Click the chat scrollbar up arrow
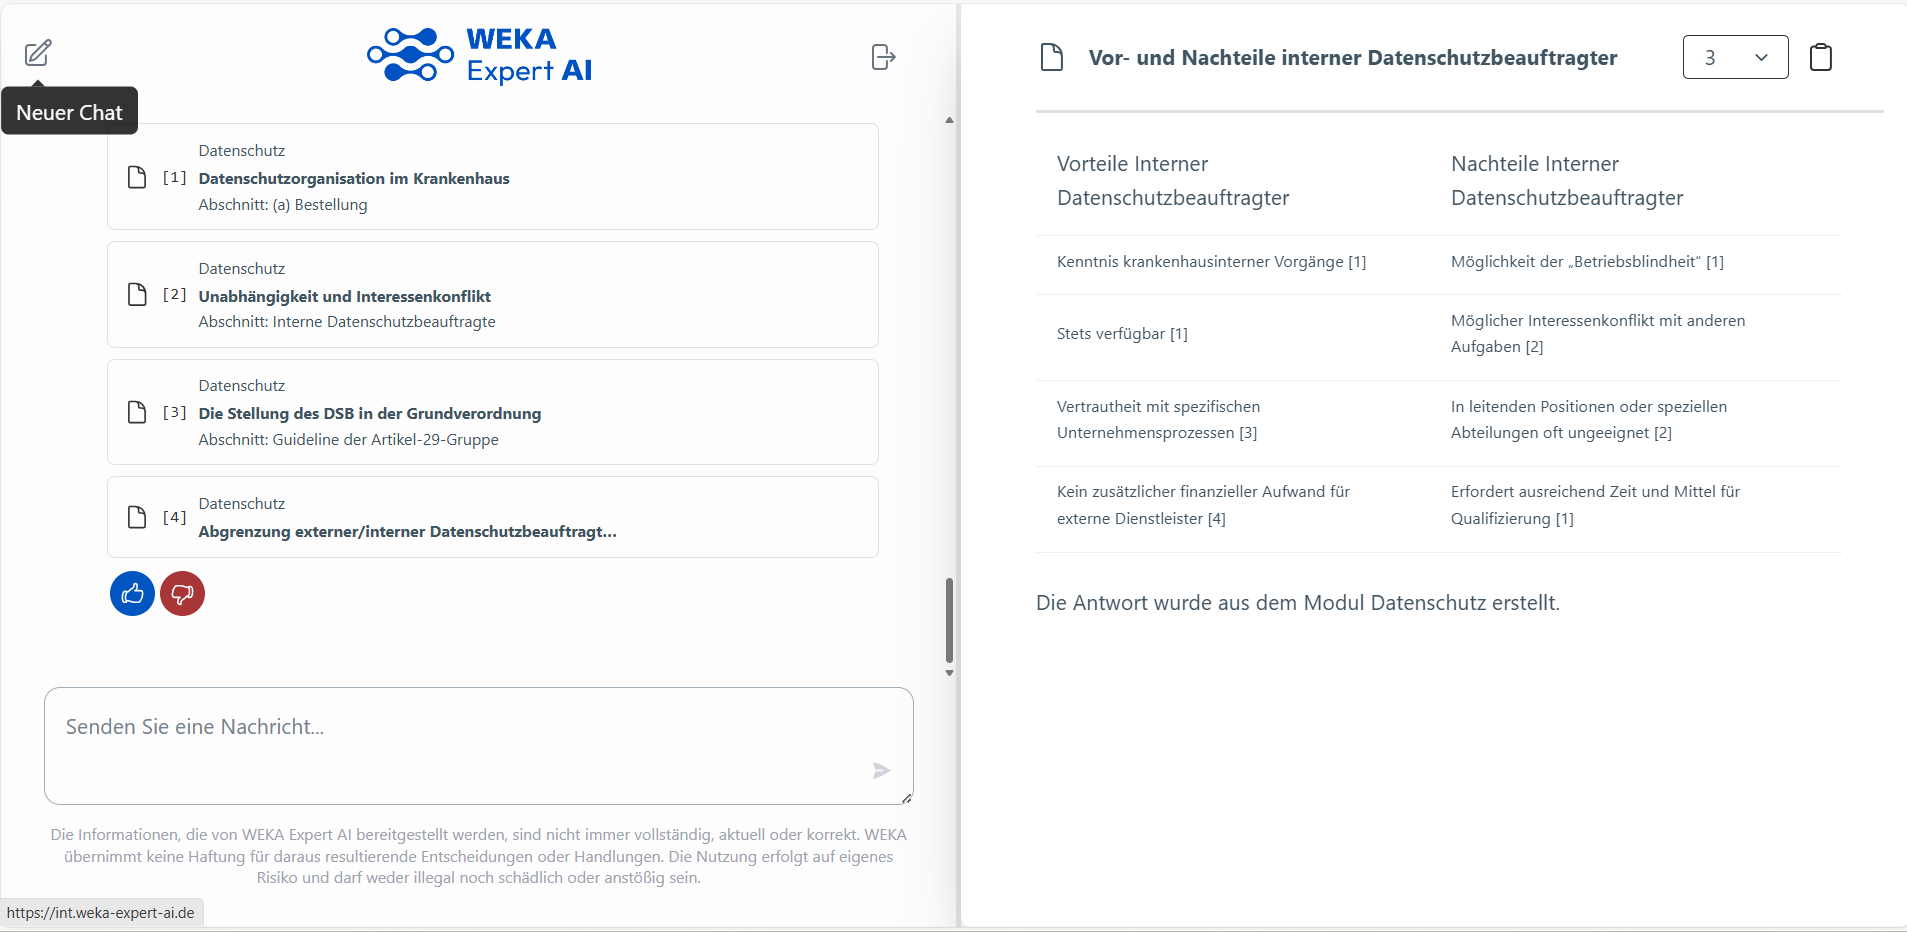1907x932 pixels. (949, 120)
